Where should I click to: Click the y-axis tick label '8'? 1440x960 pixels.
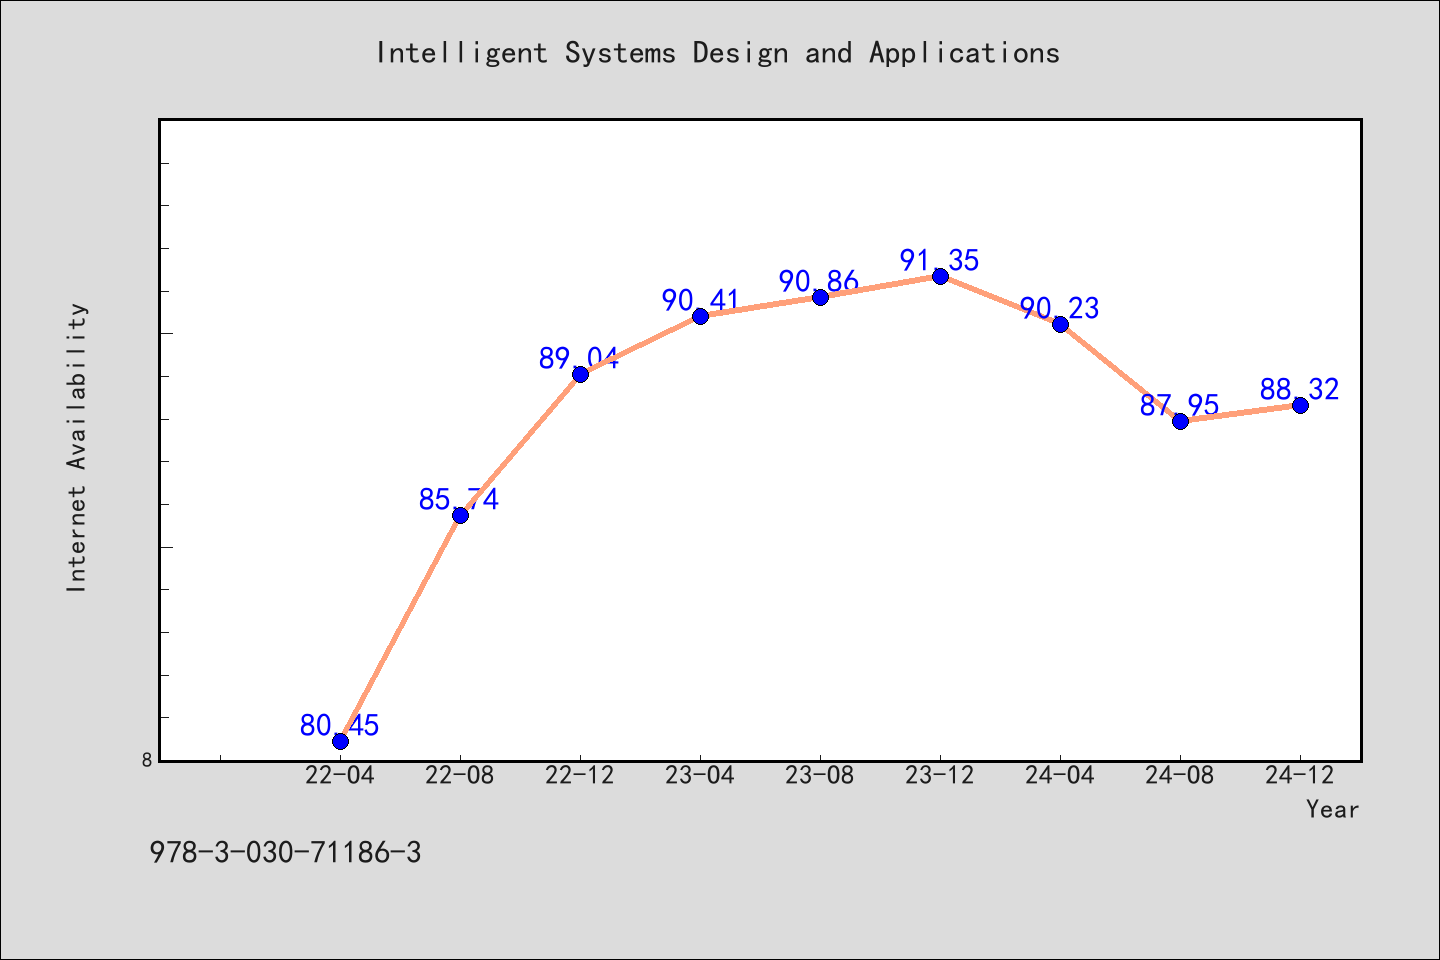pos(146,760)
